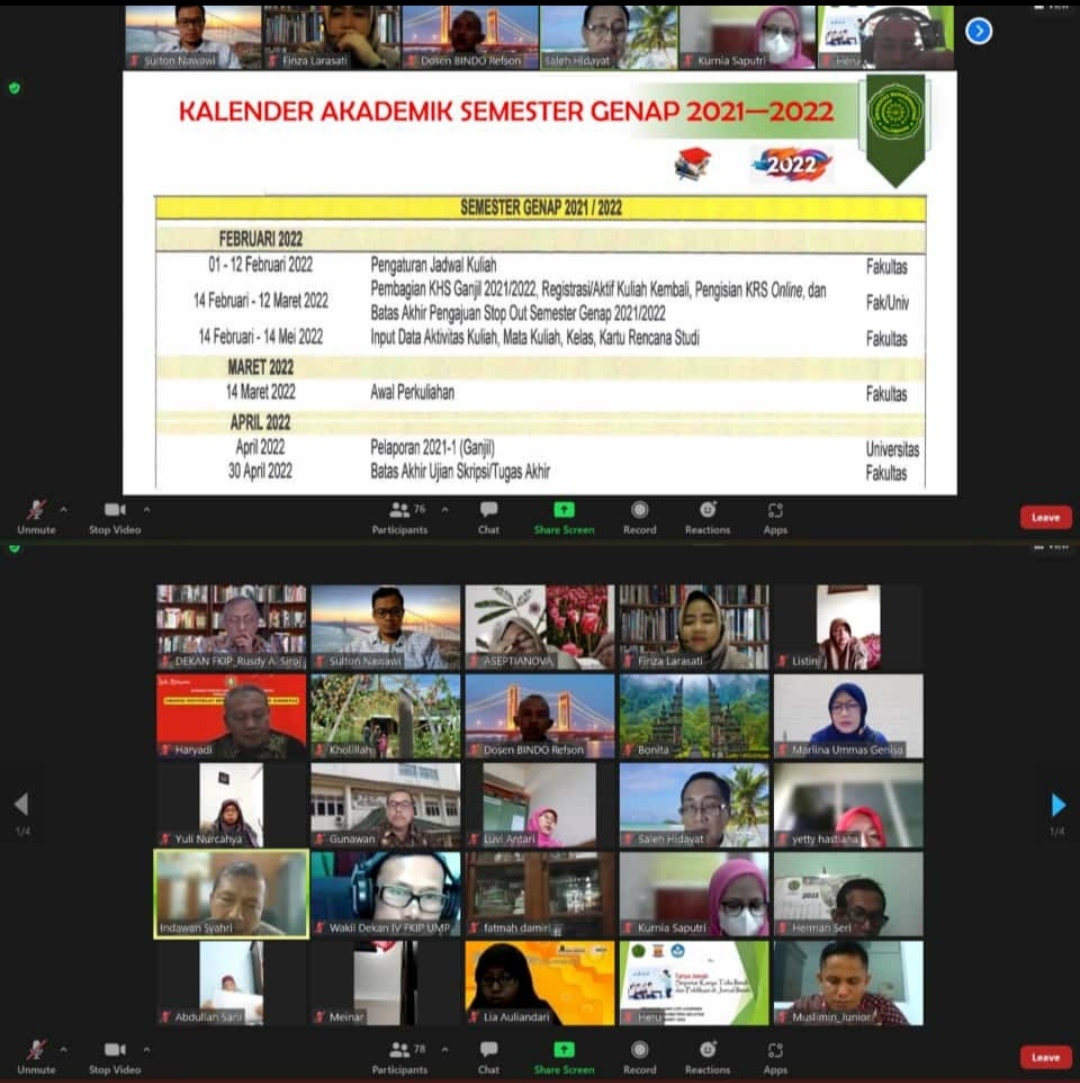
Task: Click the green encryption shield above the gallery
Action: pyautogui.click(x=14, y=548)
